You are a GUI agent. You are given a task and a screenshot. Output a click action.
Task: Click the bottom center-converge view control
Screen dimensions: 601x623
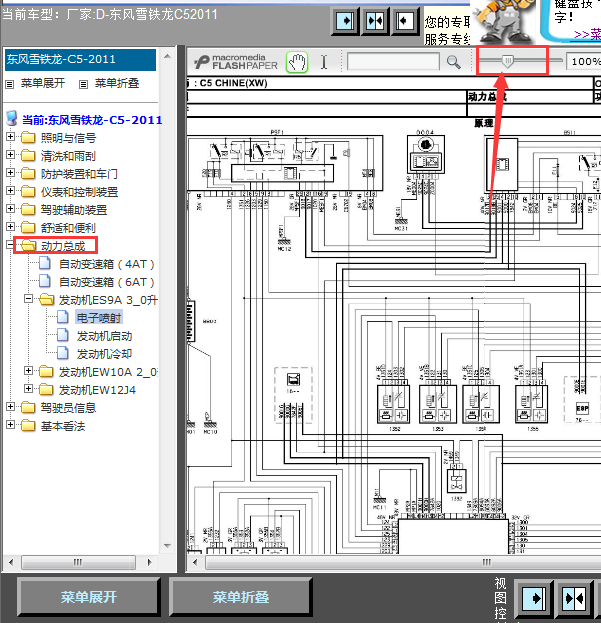coord(574,598)
